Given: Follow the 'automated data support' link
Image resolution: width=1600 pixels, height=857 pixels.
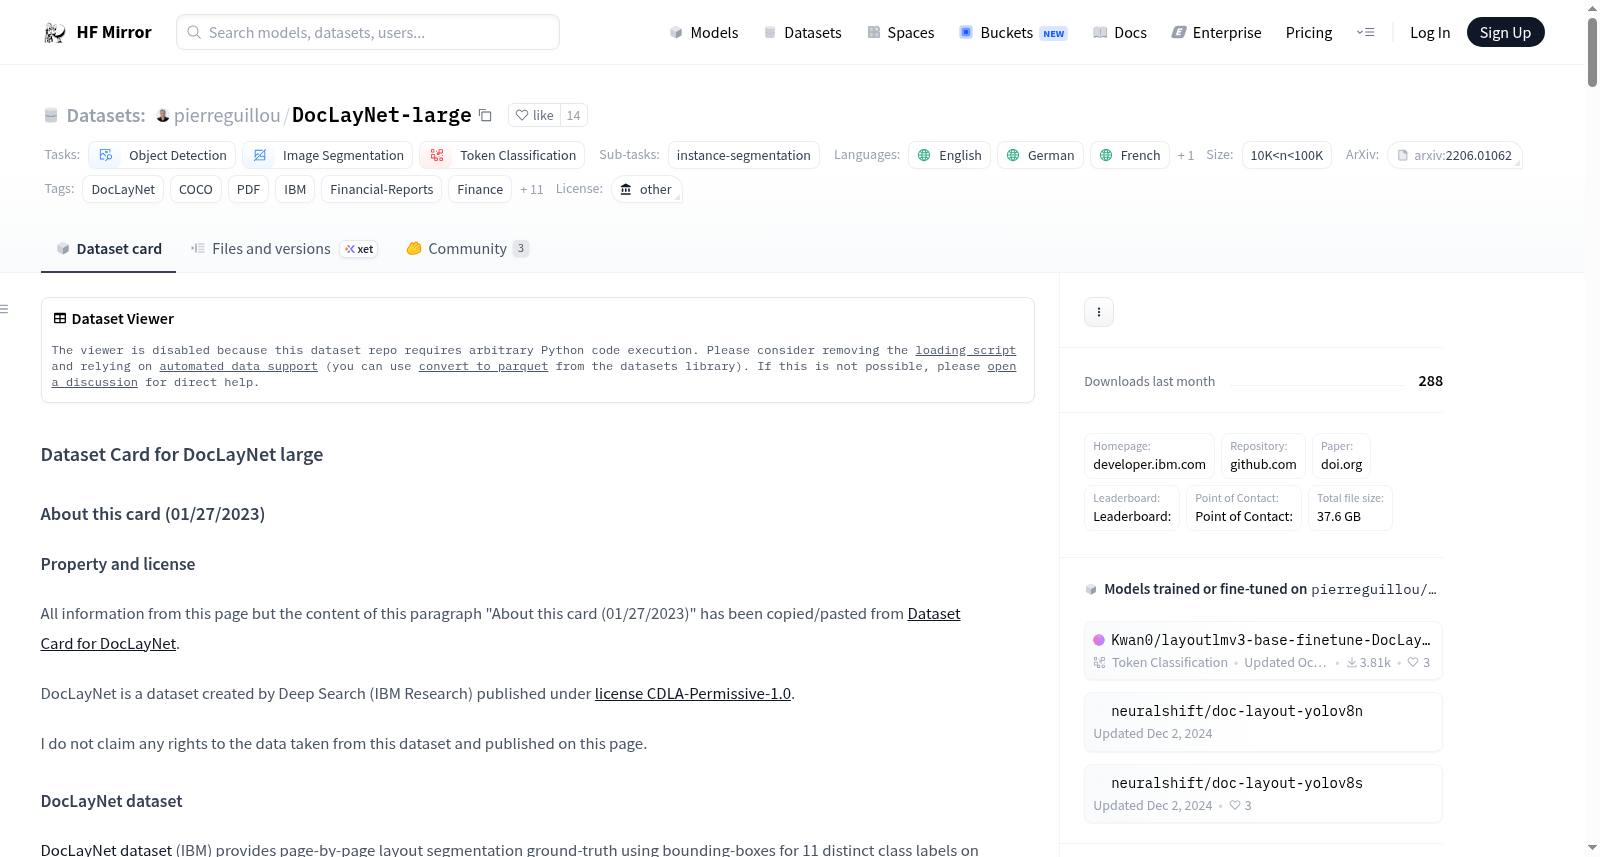Looking at the screenshot, I should tap(239, 367).
